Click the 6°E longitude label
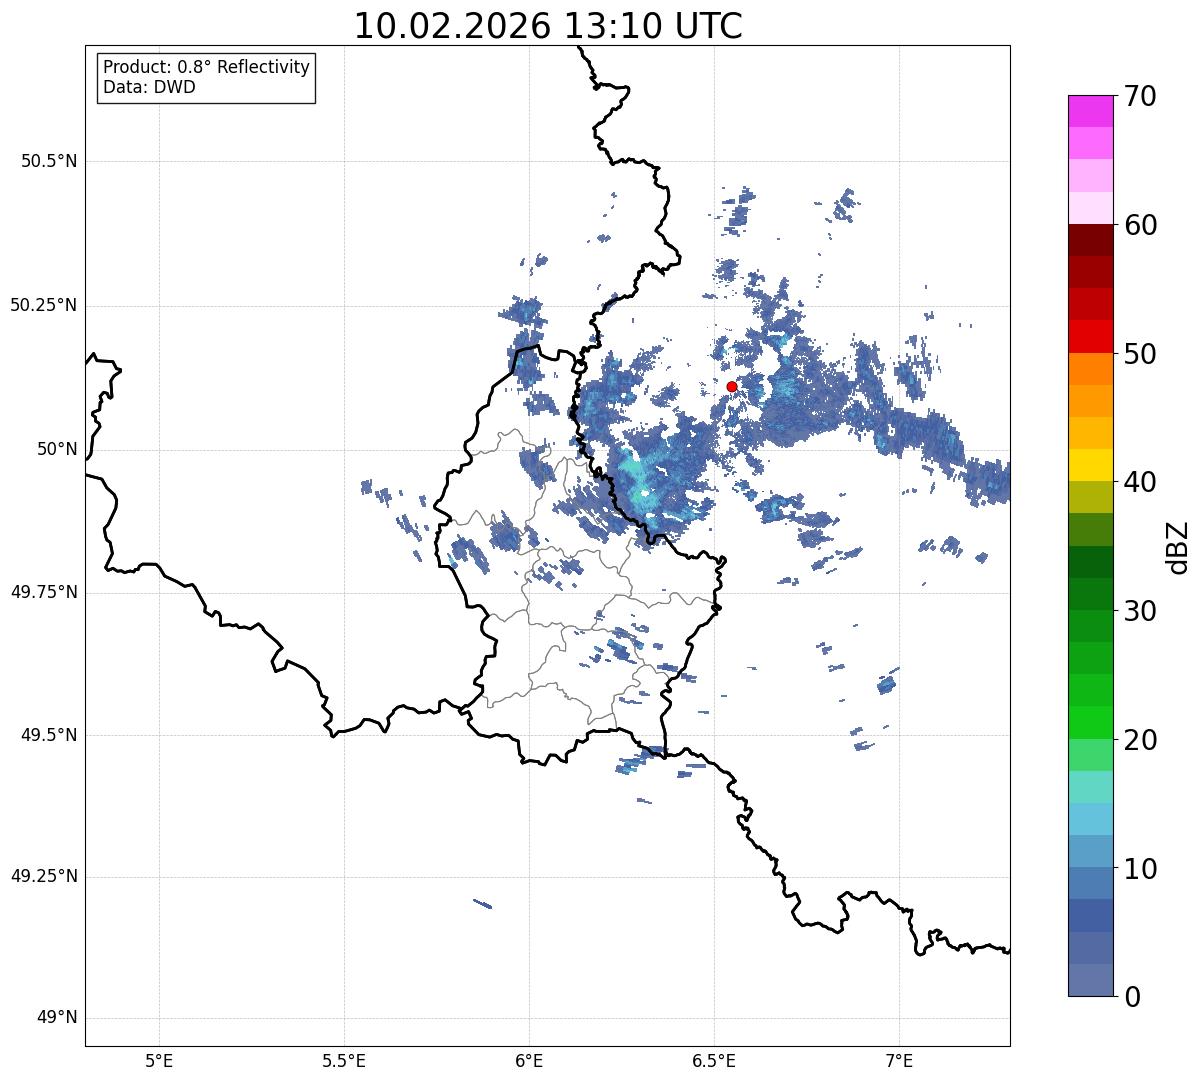The image size is (1202, 1081). [x=529, y=1060]
